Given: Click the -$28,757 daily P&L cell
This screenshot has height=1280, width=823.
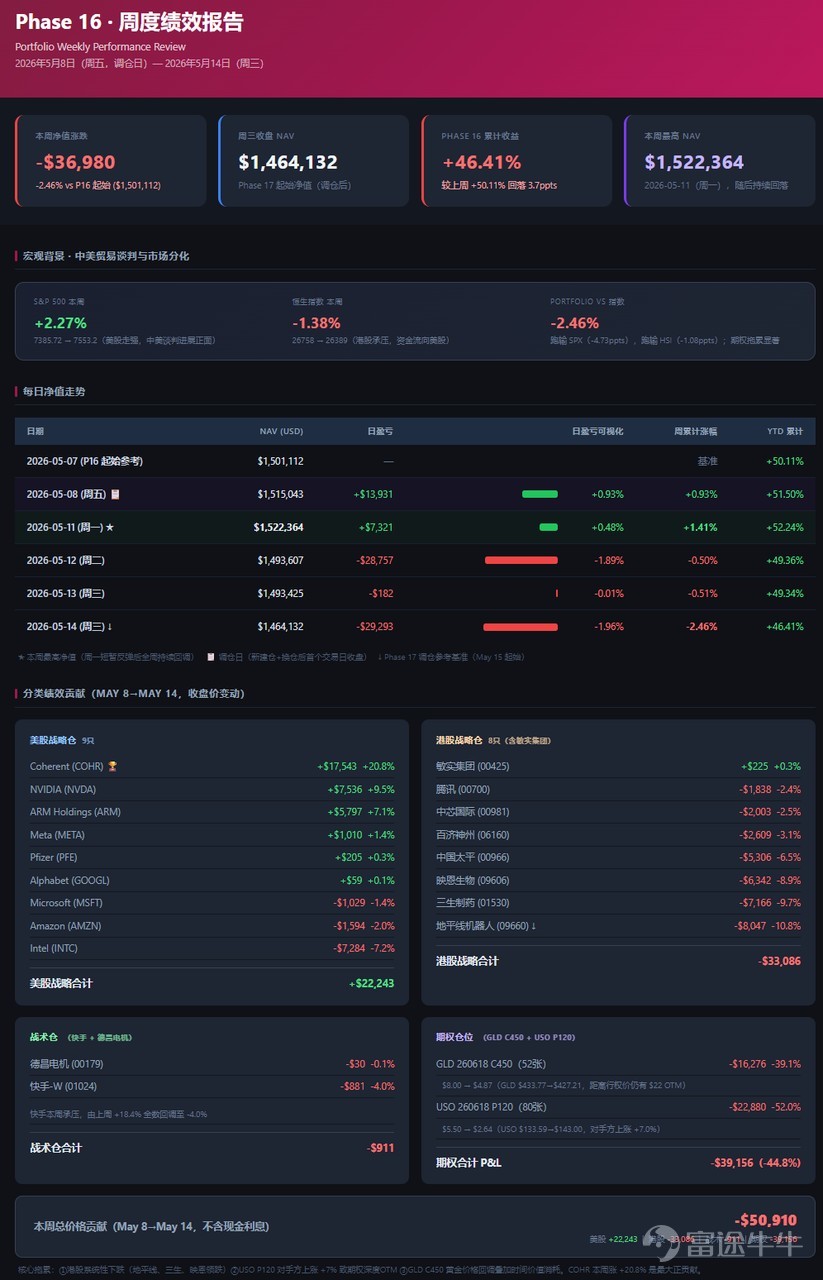Looking at the screenshot, I should point(375,560).
